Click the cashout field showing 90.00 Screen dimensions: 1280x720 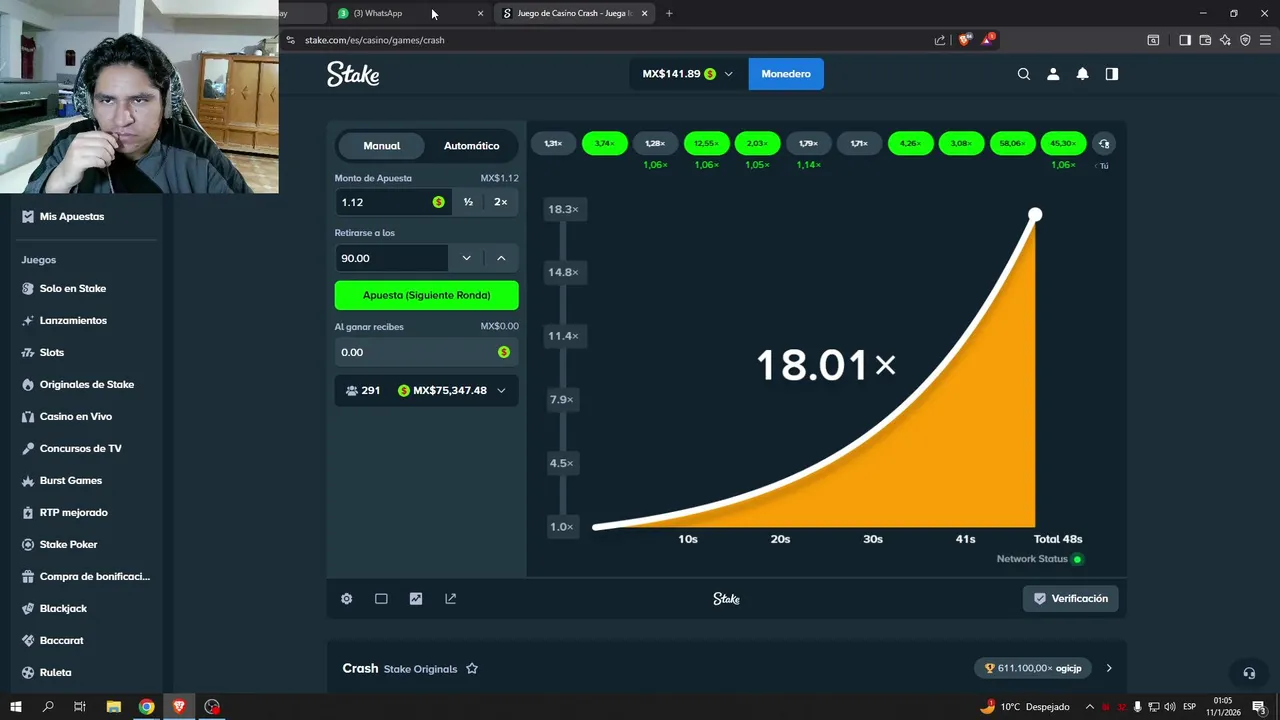point(392,258)
